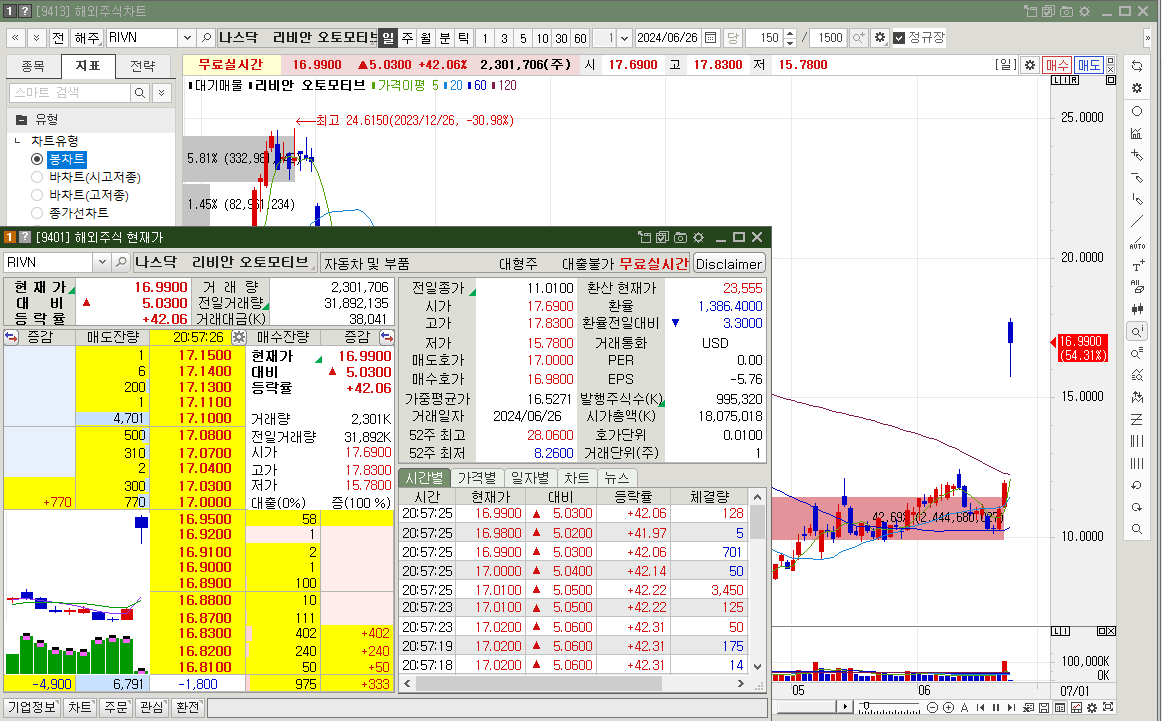Toggle daily 일 period button

(388, 38)
